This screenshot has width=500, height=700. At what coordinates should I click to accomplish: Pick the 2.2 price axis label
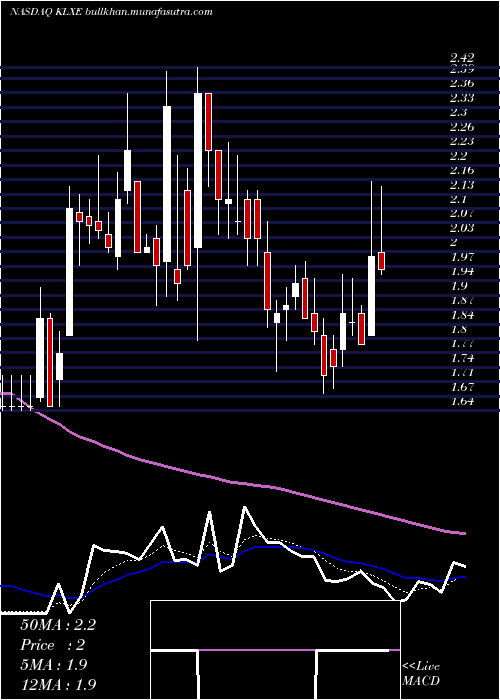click(x=458, y=156)
